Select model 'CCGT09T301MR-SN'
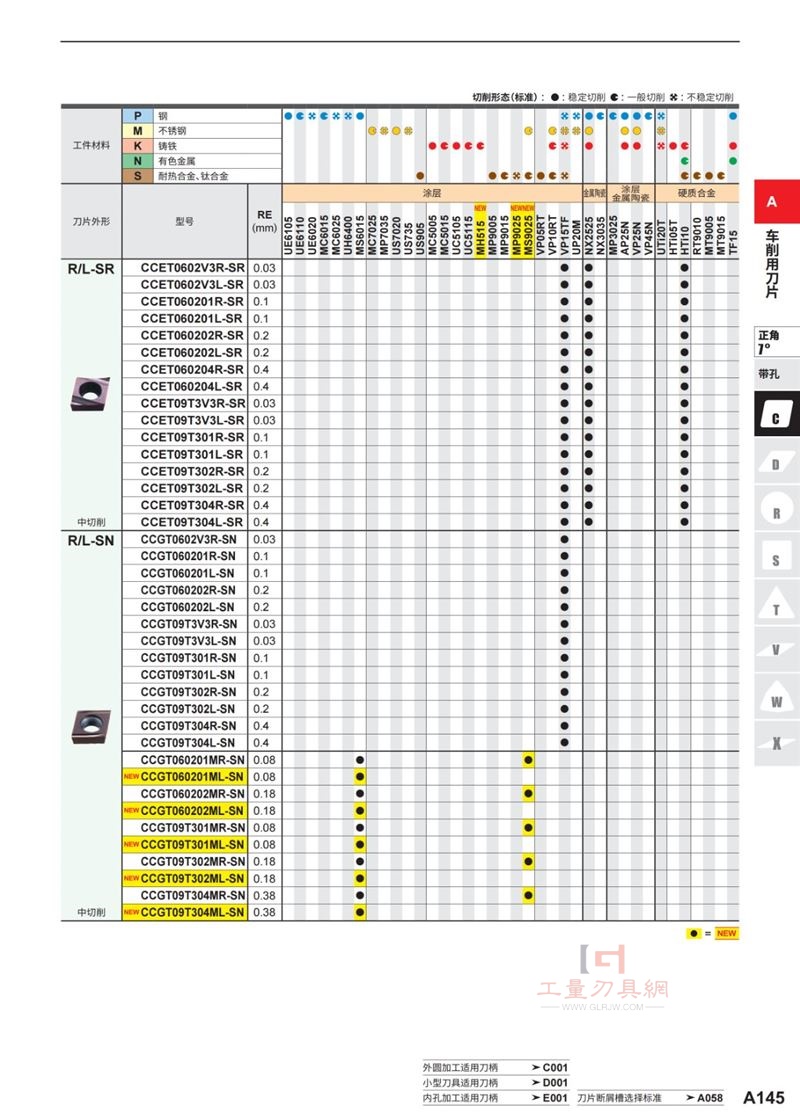800x1120 pixels. coord(193,828)
